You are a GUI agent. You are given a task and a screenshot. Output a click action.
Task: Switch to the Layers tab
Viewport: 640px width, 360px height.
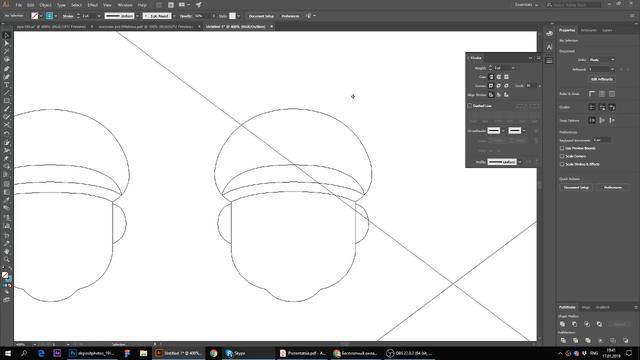click(607, 30)
